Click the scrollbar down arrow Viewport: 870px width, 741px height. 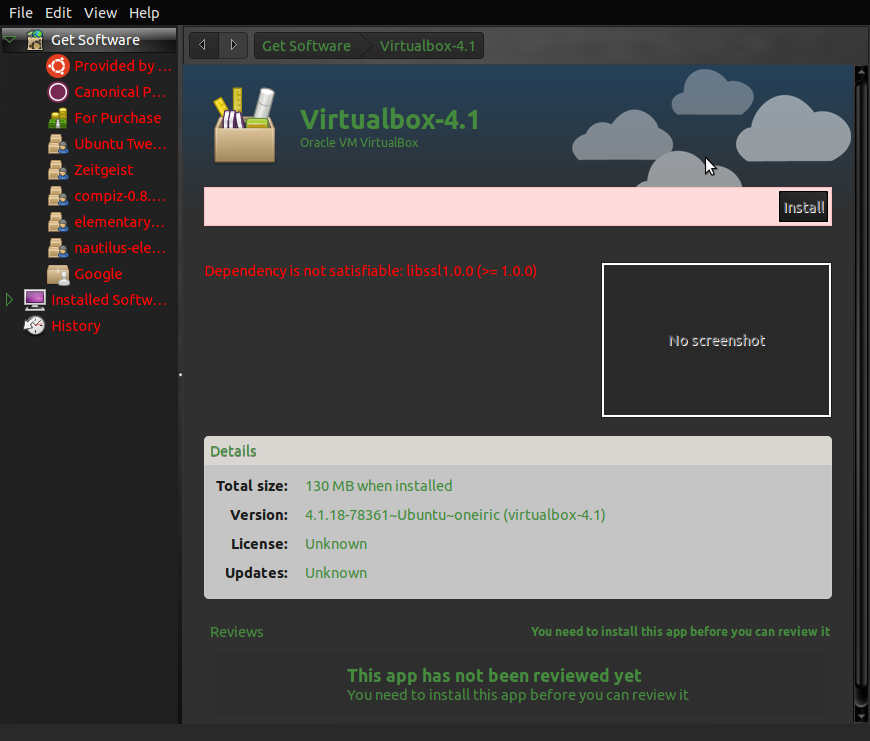[x=861, y=716]
